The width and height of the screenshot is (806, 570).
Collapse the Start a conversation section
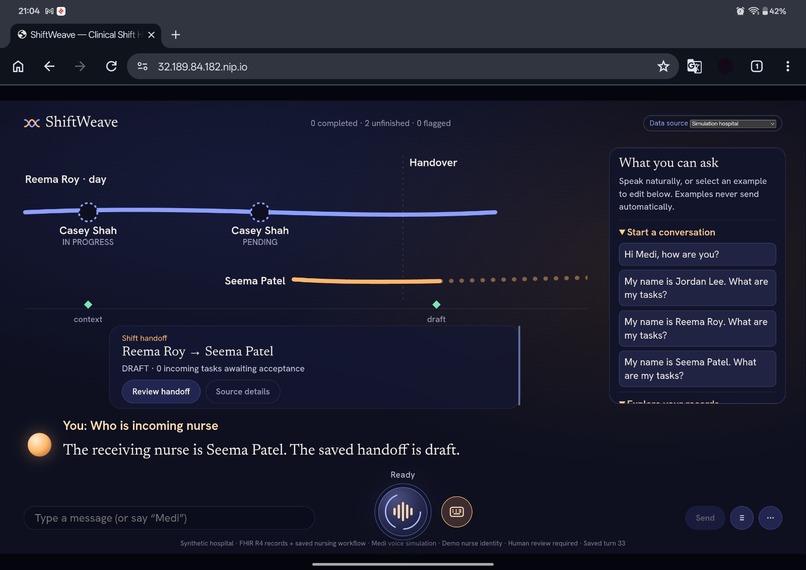pos(667,232)
